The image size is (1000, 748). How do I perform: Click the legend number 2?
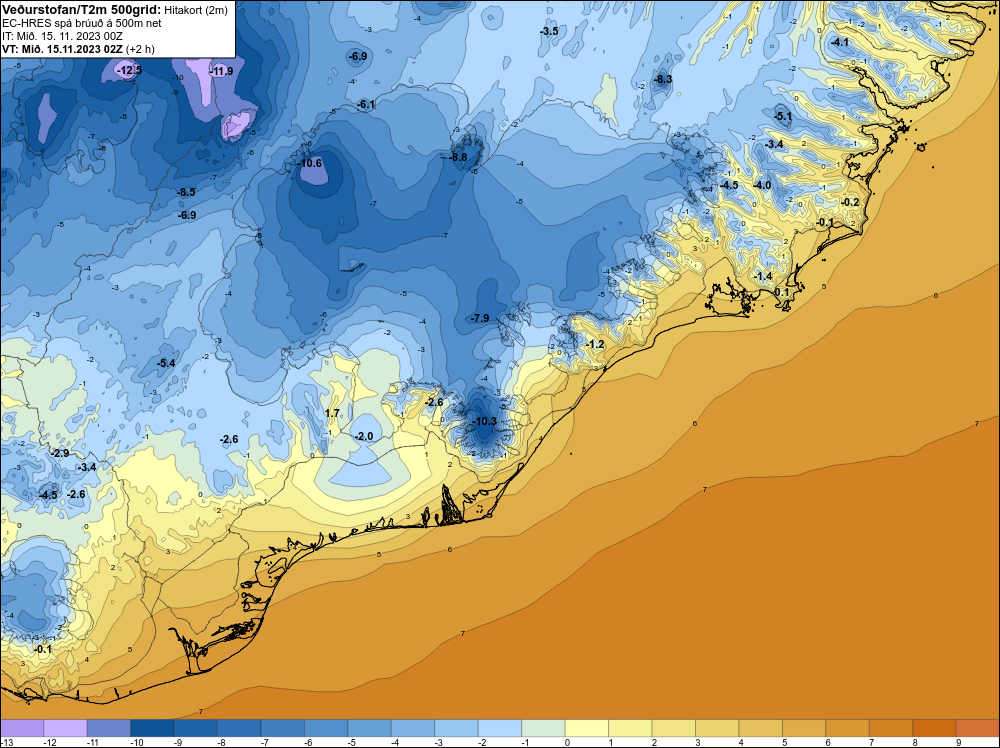(654, 743)
